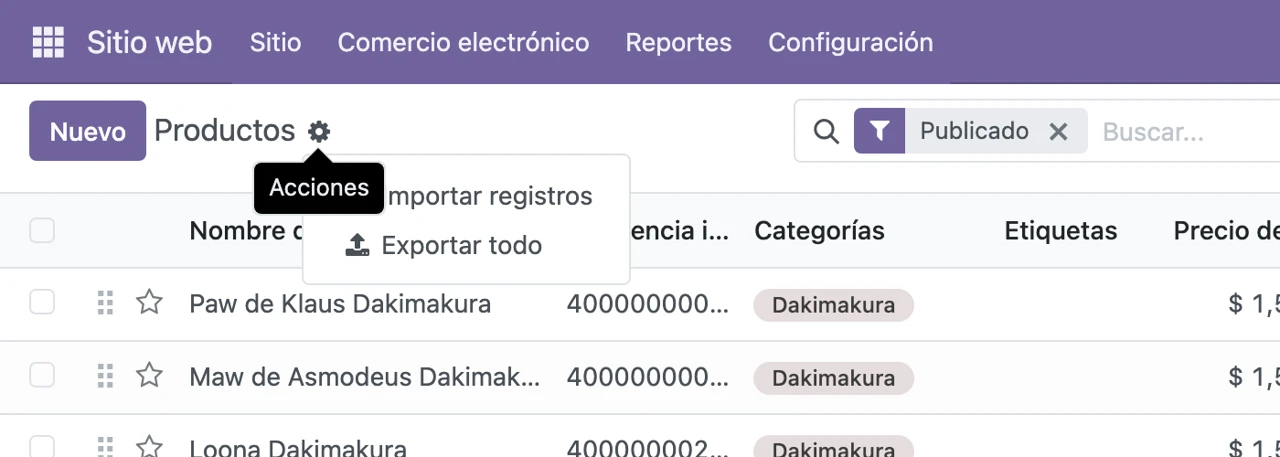Open the Comercio electrónico menu

463,43
